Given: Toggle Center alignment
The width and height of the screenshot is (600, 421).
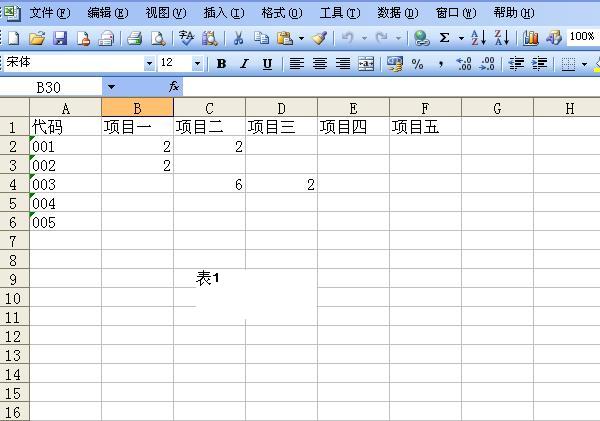Looking at the screenshot, I should coord(320,64).
